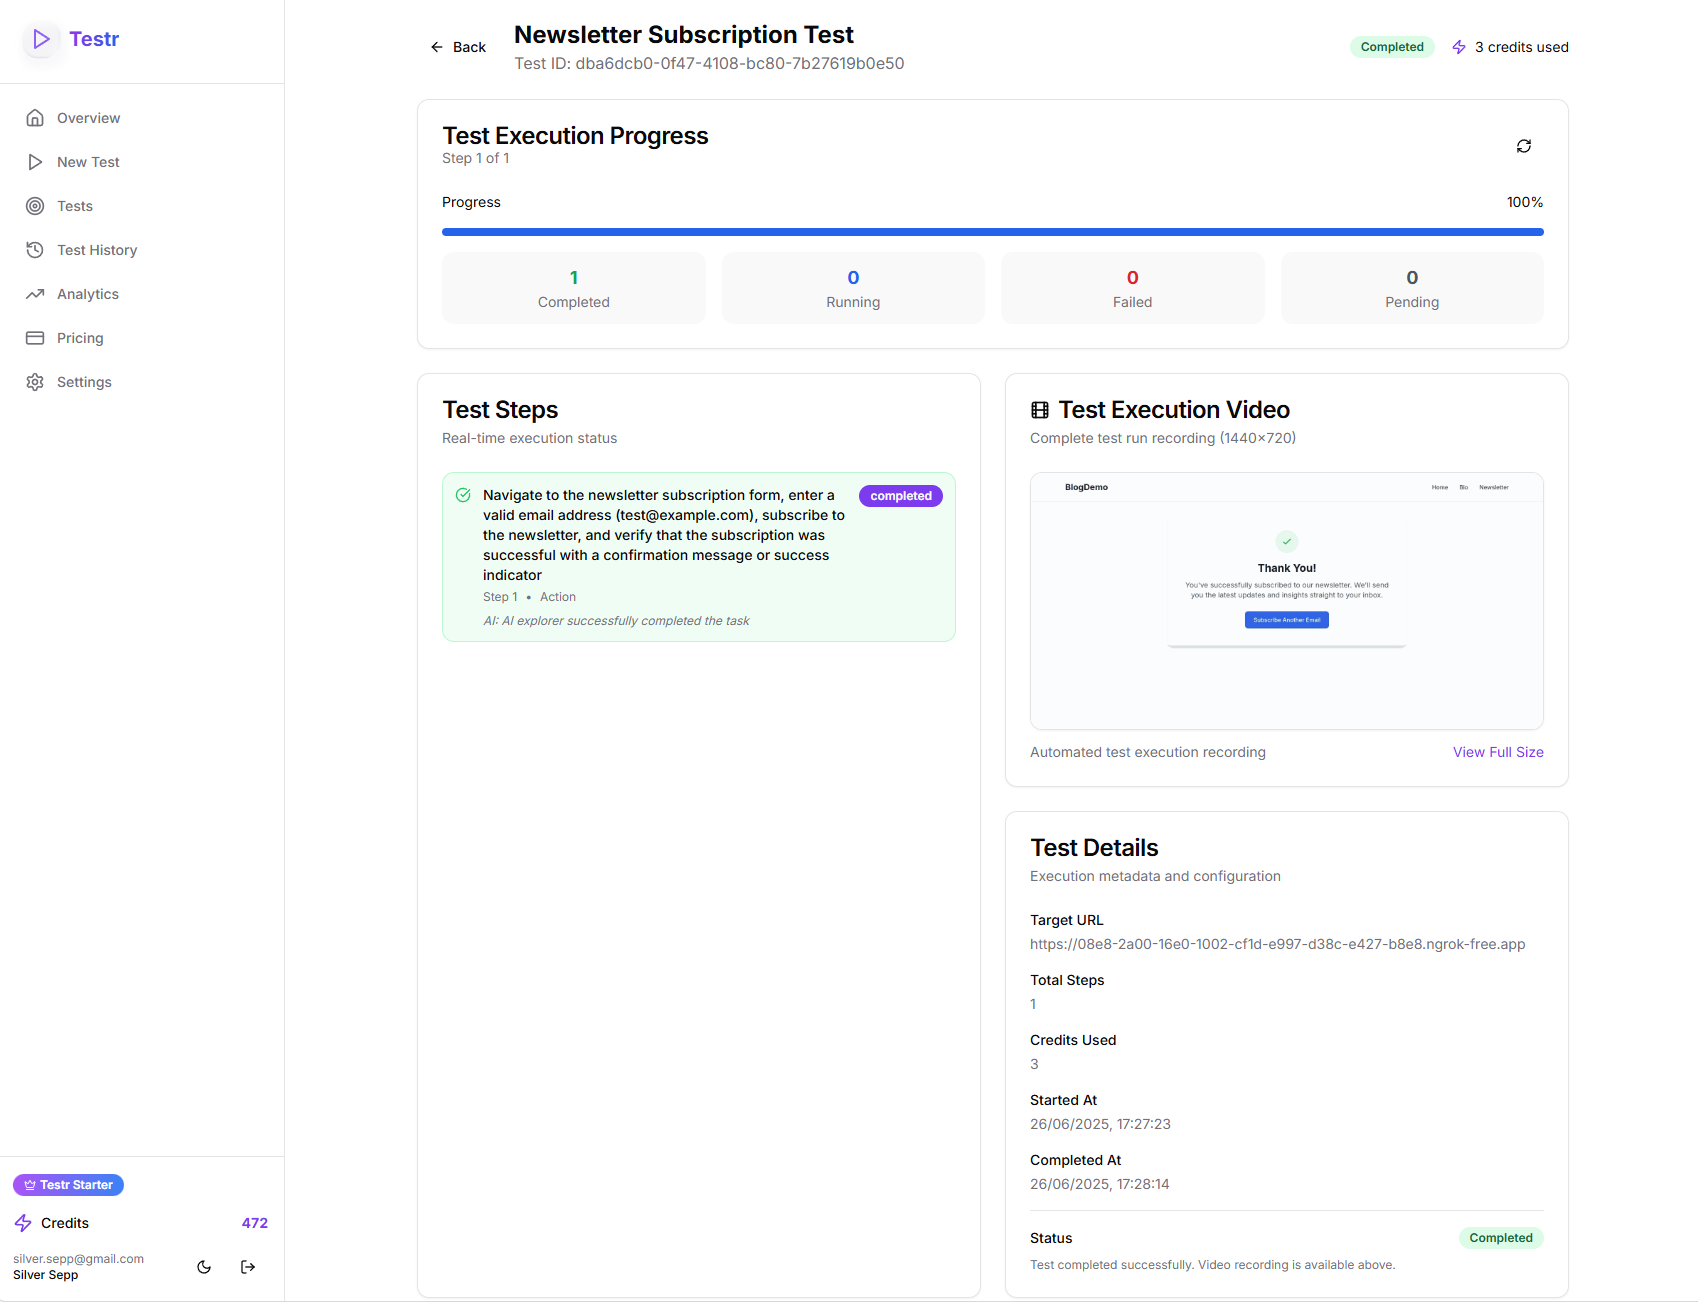Click the Pending count card
The height and width of the screenshot is (1302, 1698).
tap(1412, 288)
